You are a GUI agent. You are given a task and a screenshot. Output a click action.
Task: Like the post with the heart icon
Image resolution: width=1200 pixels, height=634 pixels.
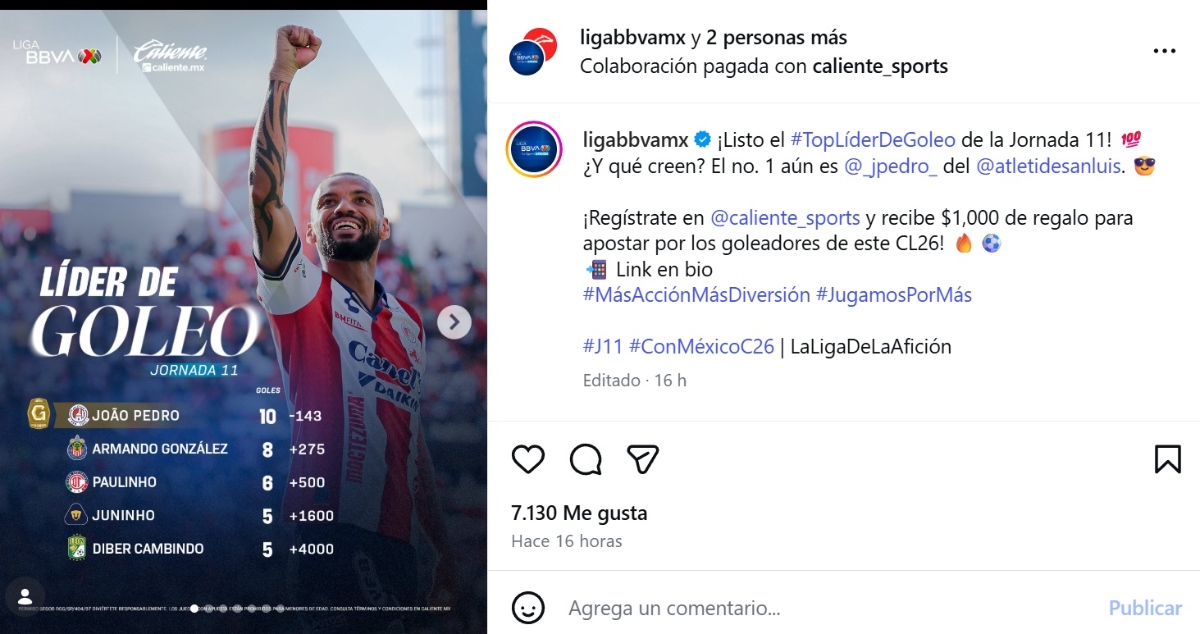(528, 459)
